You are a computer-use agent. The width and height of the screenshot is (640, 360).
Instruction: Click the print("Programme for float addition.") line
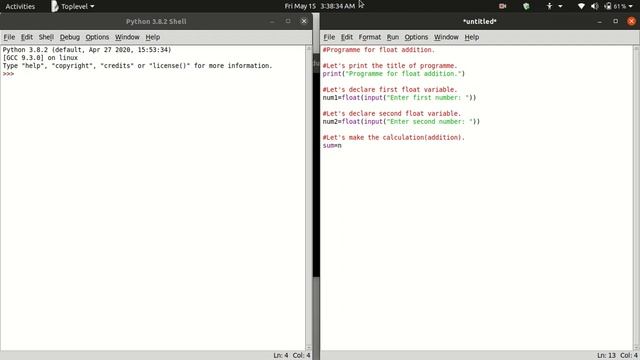point(393,74)
